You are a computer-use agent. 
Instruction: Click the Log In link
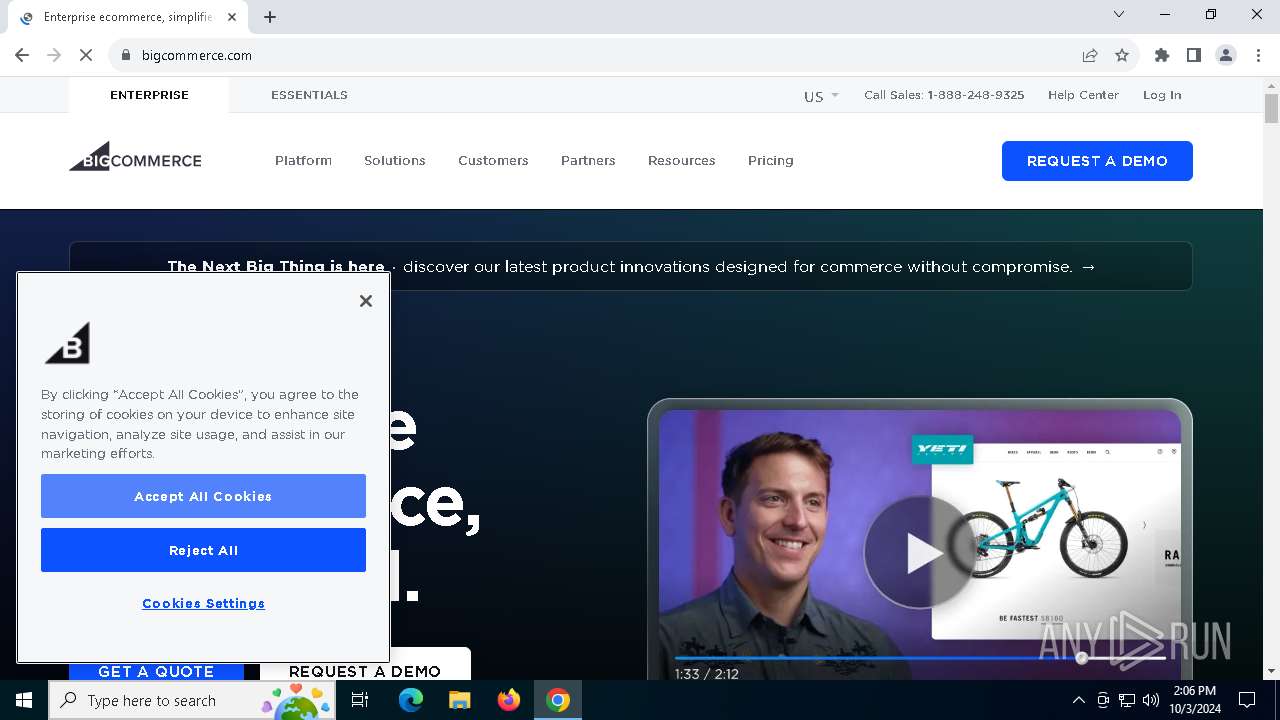click(x=1162, y=95)
